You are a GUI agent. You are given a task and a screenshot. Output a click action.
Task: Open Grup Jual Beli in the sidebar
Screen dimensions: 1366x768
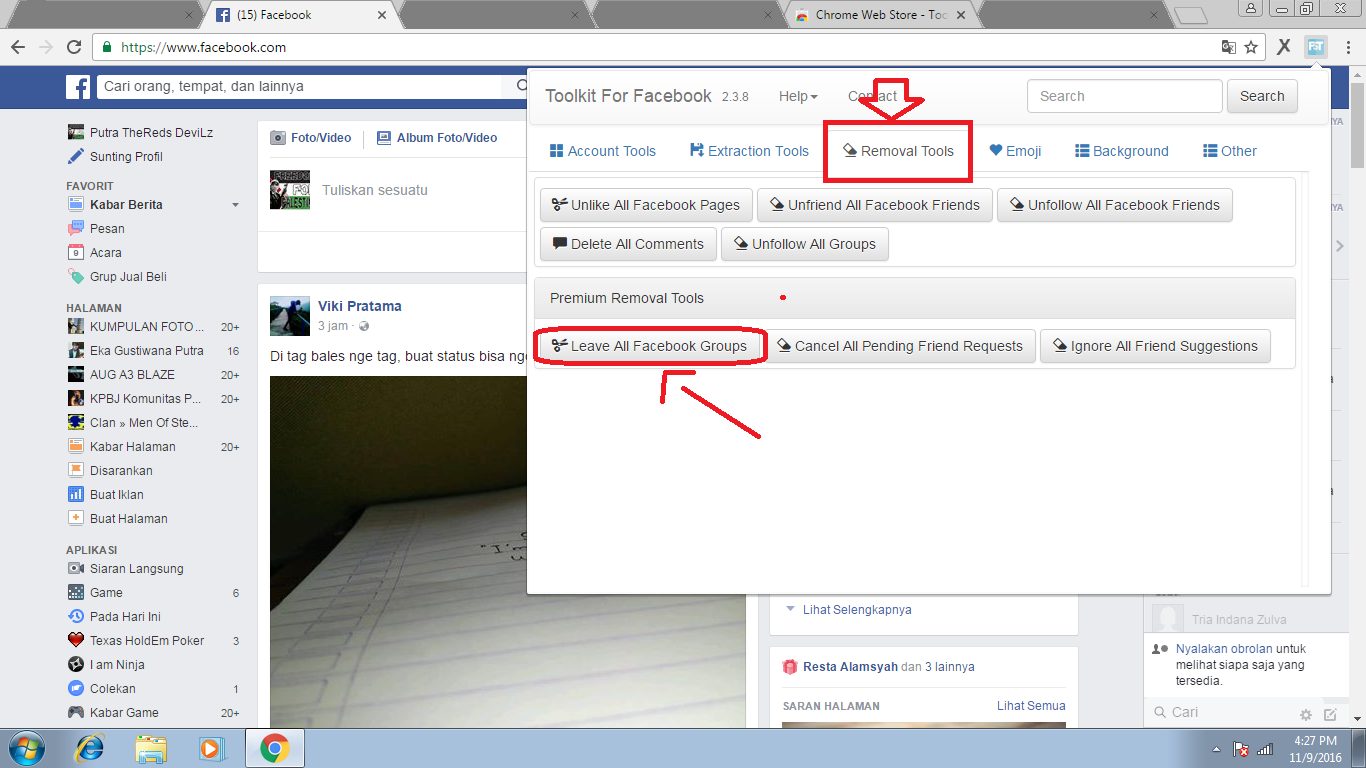point(128,276)
